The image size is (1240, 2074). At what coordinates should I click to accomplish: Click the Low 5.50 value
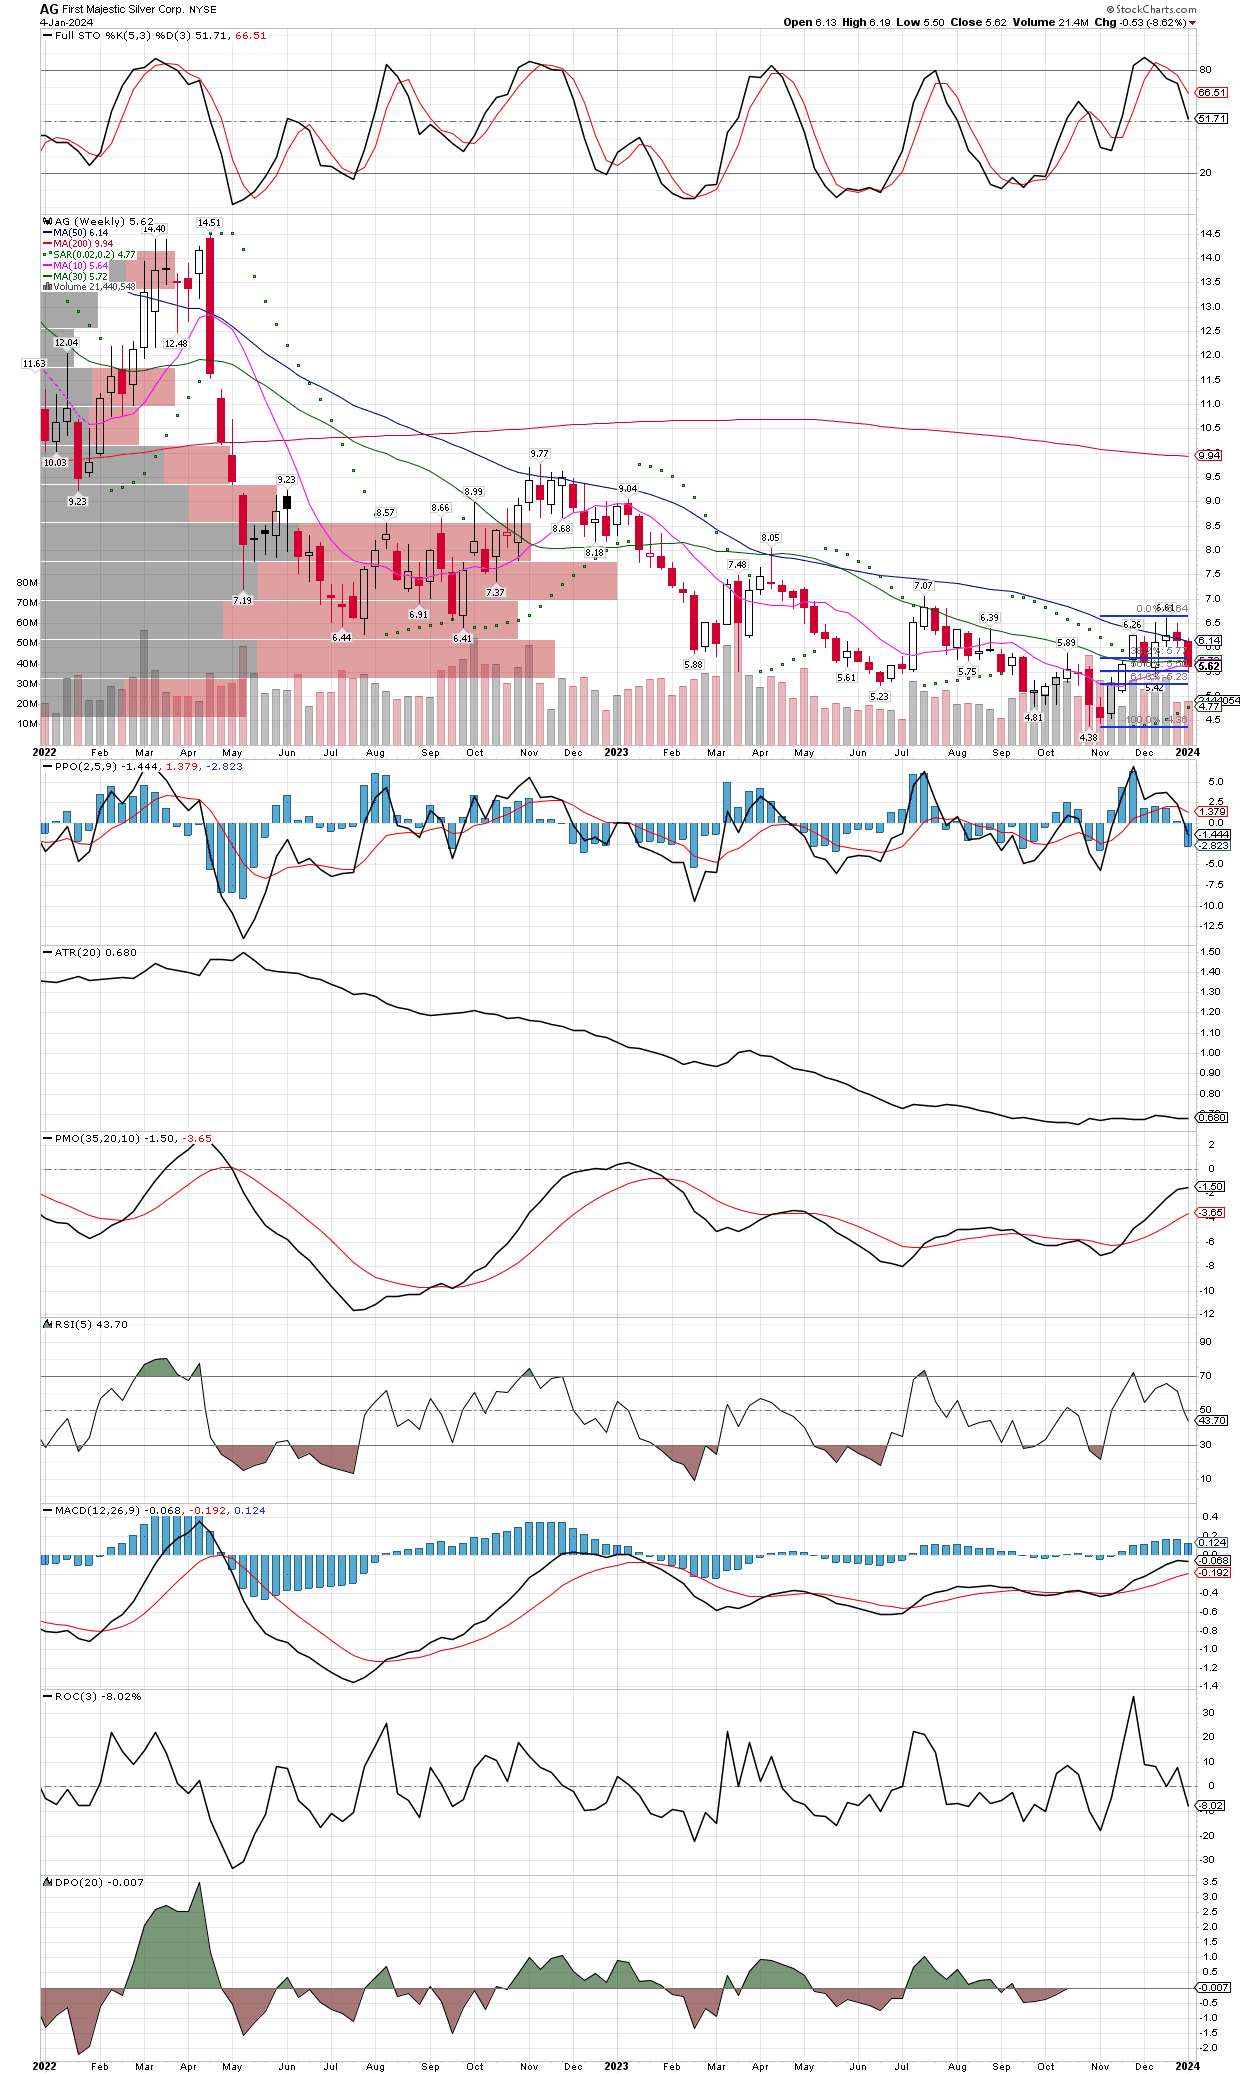[x=919, y=22]
